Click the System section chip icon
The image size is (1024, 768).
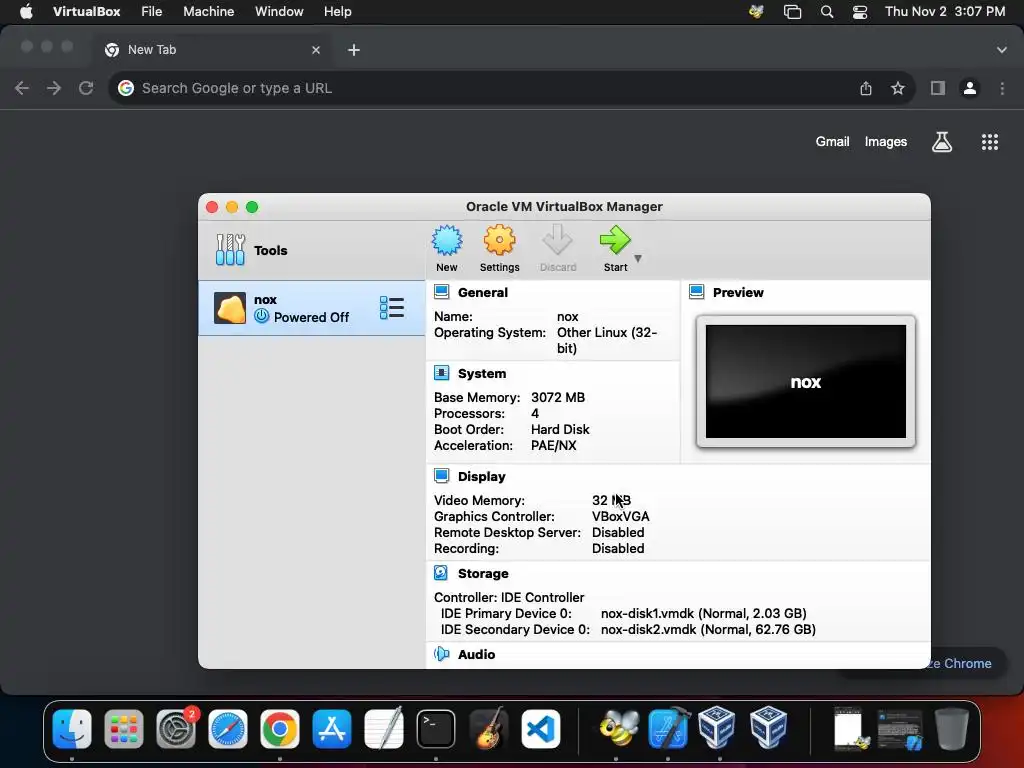coord(441,373)
